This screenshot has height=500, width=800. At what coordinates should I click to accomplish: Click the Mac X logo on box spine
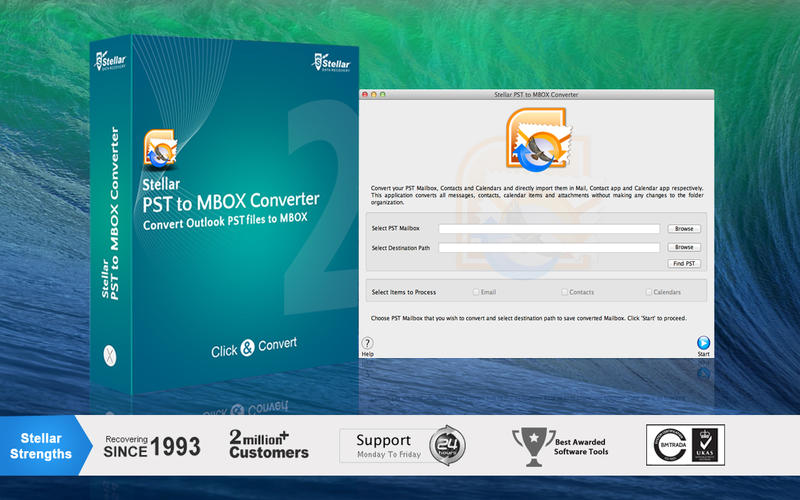110,356
